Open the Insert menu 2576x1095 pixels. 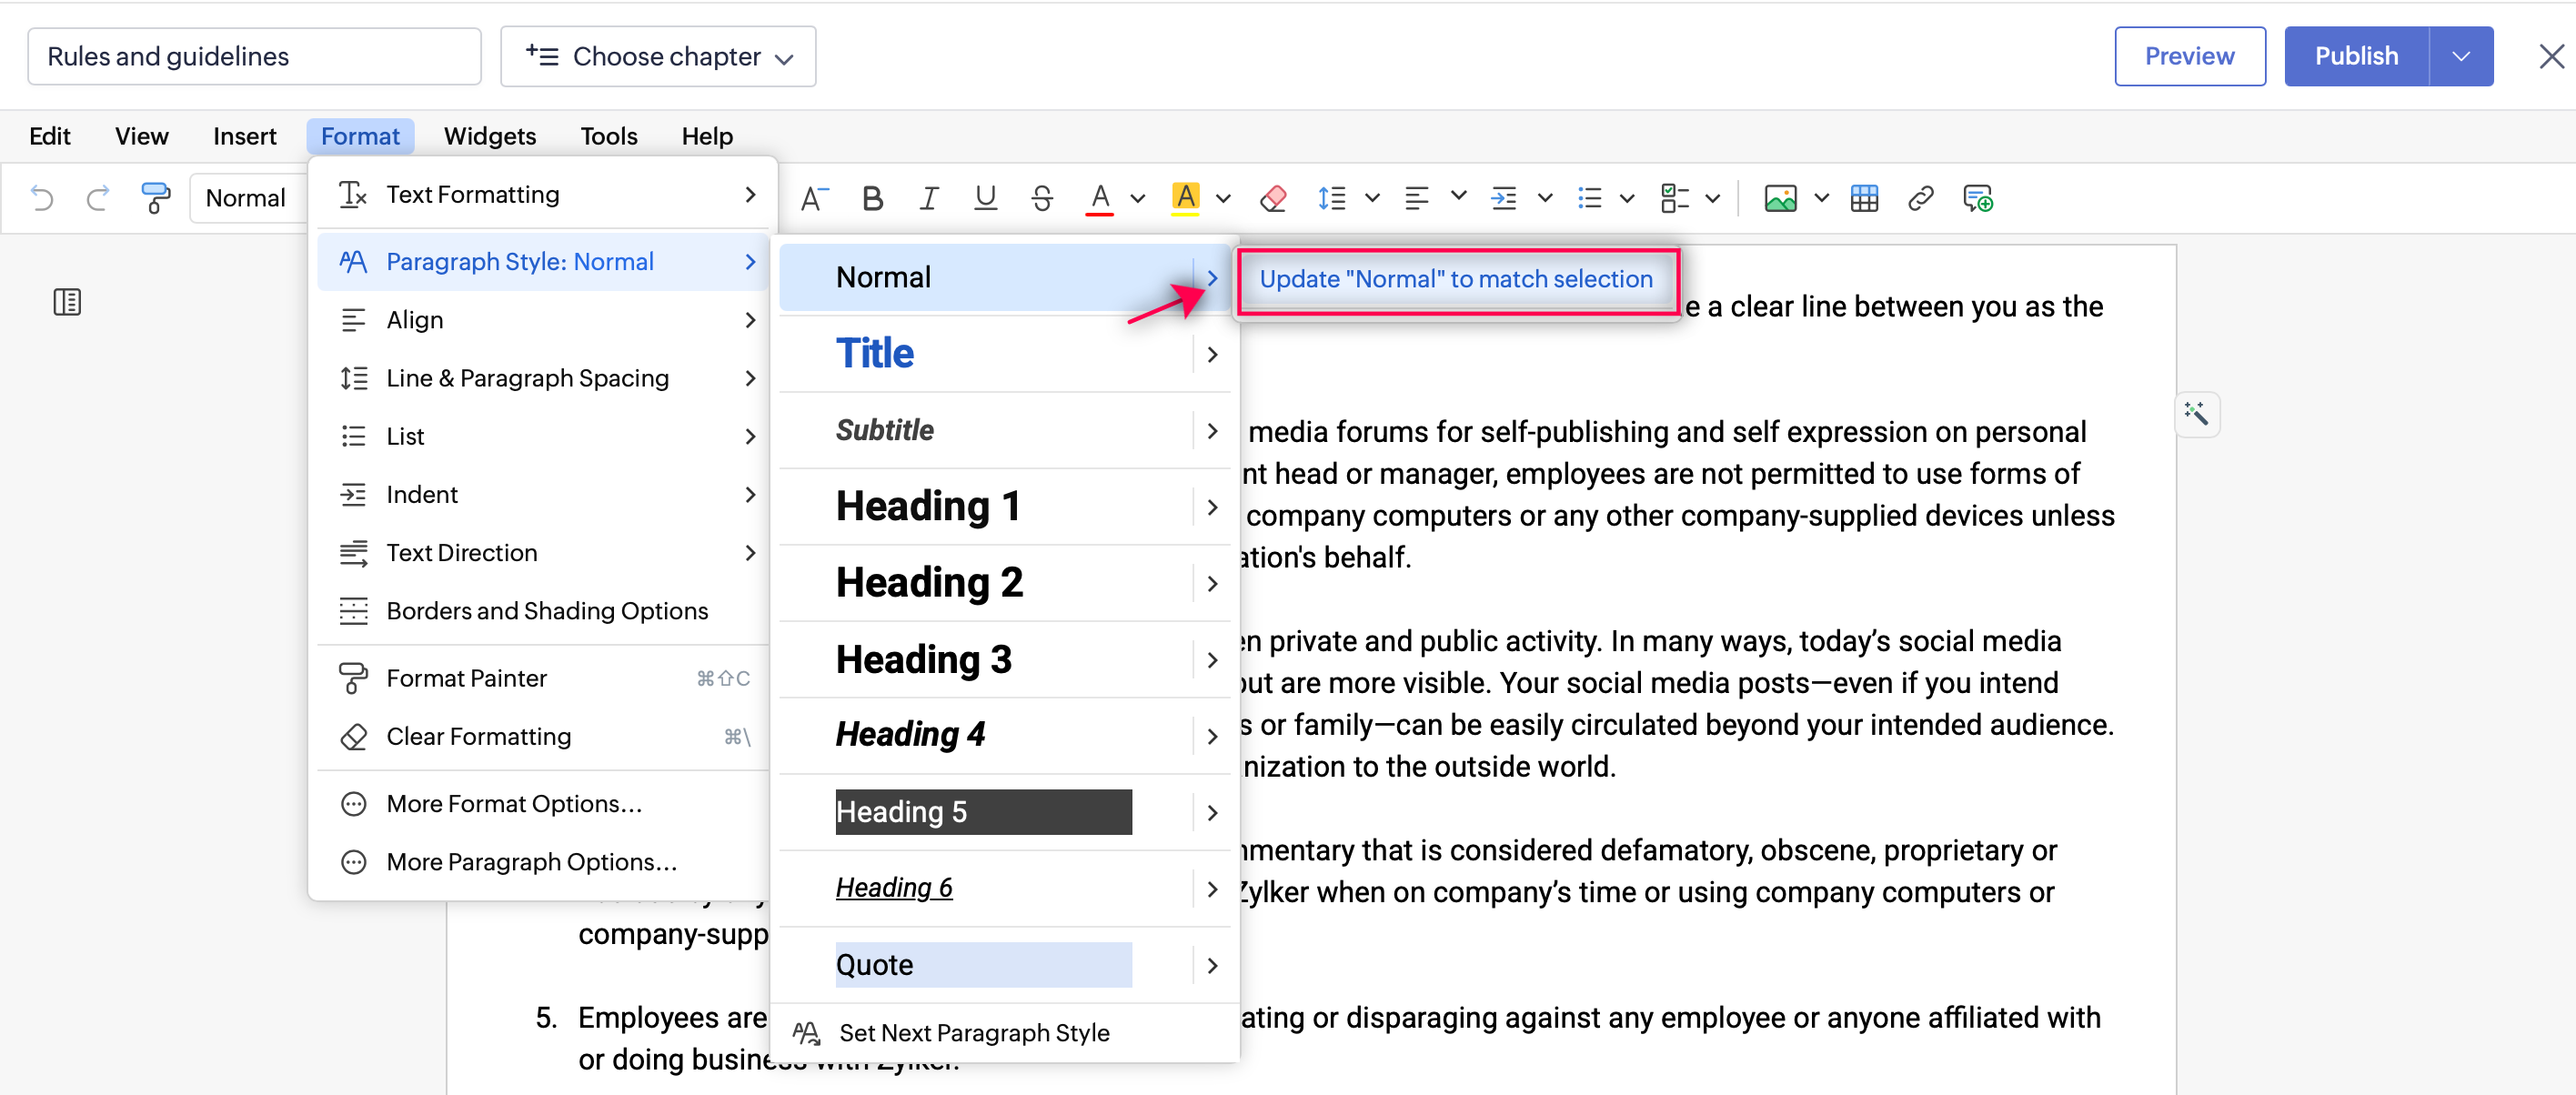[x=244, y=136]
